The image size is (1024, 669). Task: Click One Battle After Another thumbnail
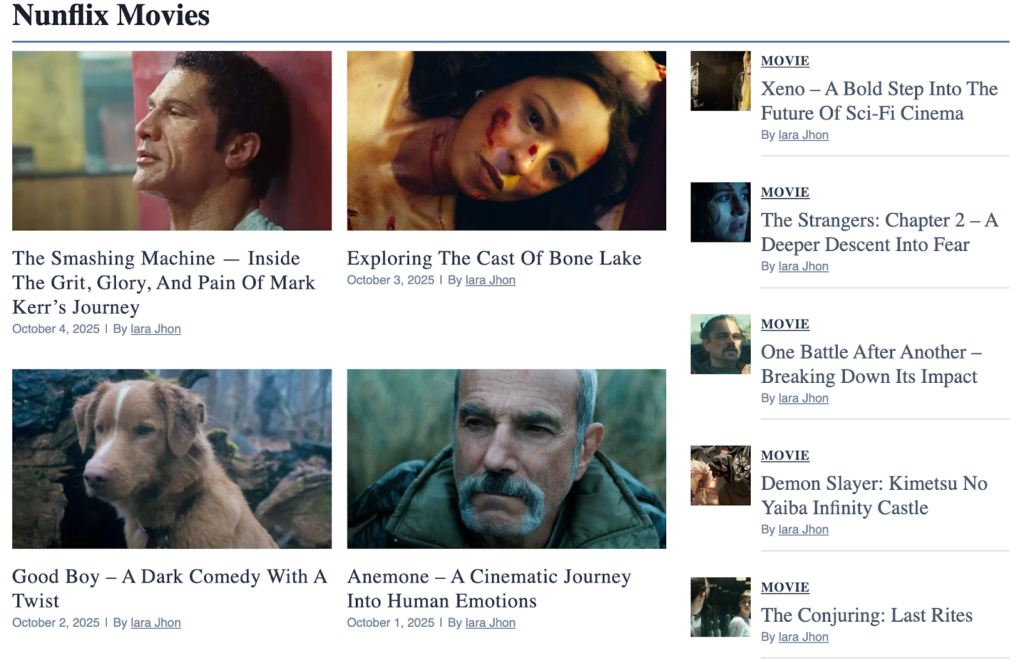click(x=720, y=344)
